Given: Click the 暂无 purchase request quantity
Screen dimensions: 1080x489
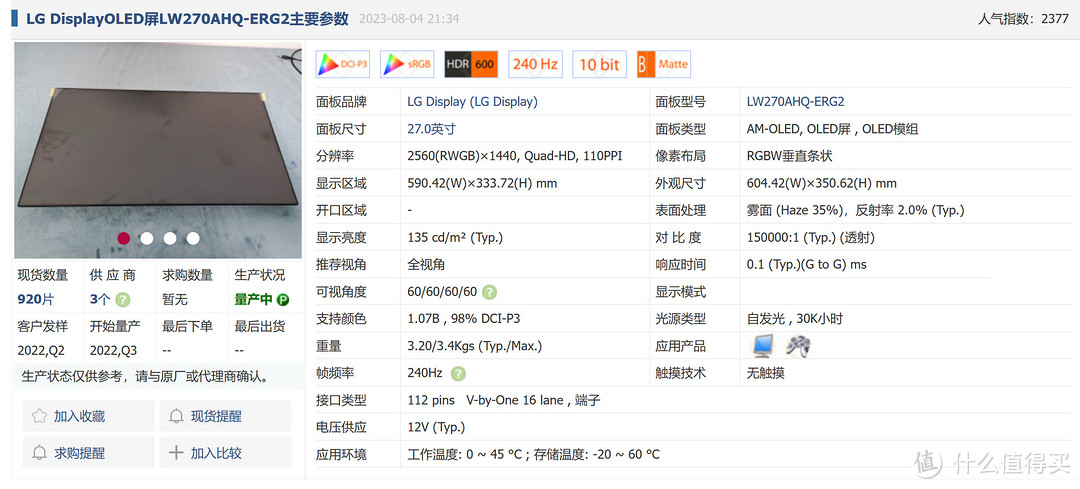Looking at the screenshot, I should [x=175, y=300].
